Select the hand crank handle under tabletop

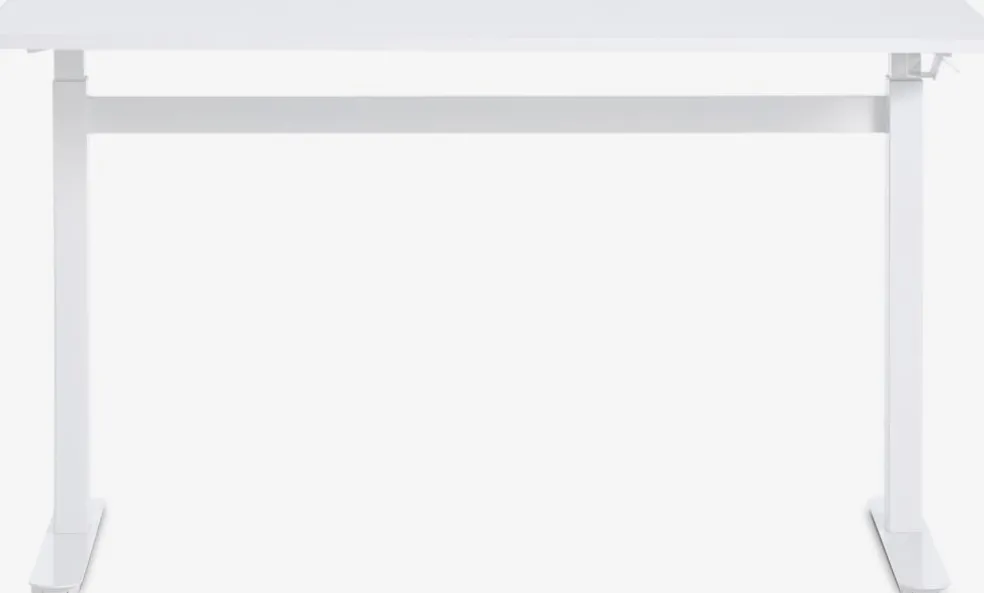937,66
